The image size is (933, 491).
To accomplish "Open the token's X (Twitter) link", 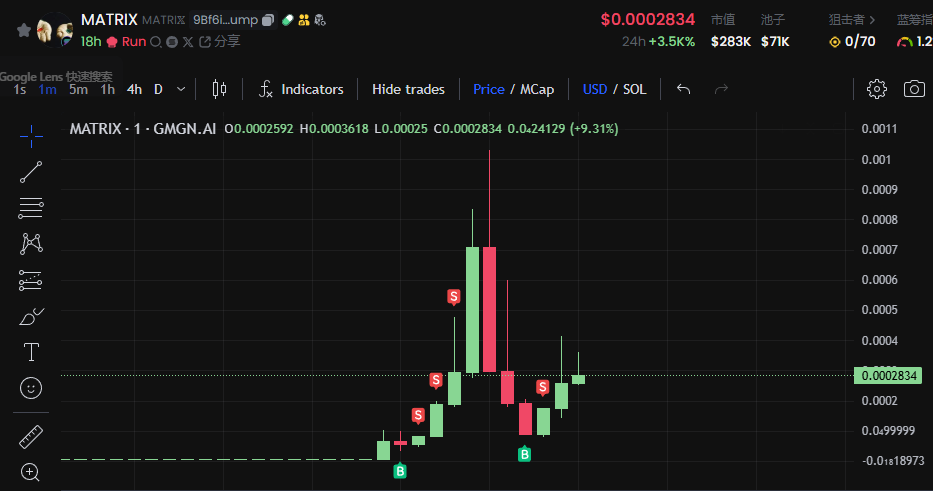I will pos(188,42).
